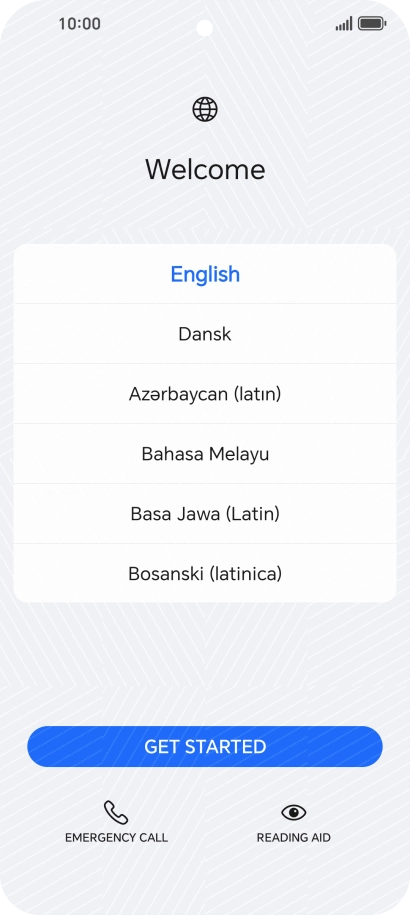Choose Azərbaycan (latın) language
This screenshot has height=915, width=410.
click(x=205, y=394)
